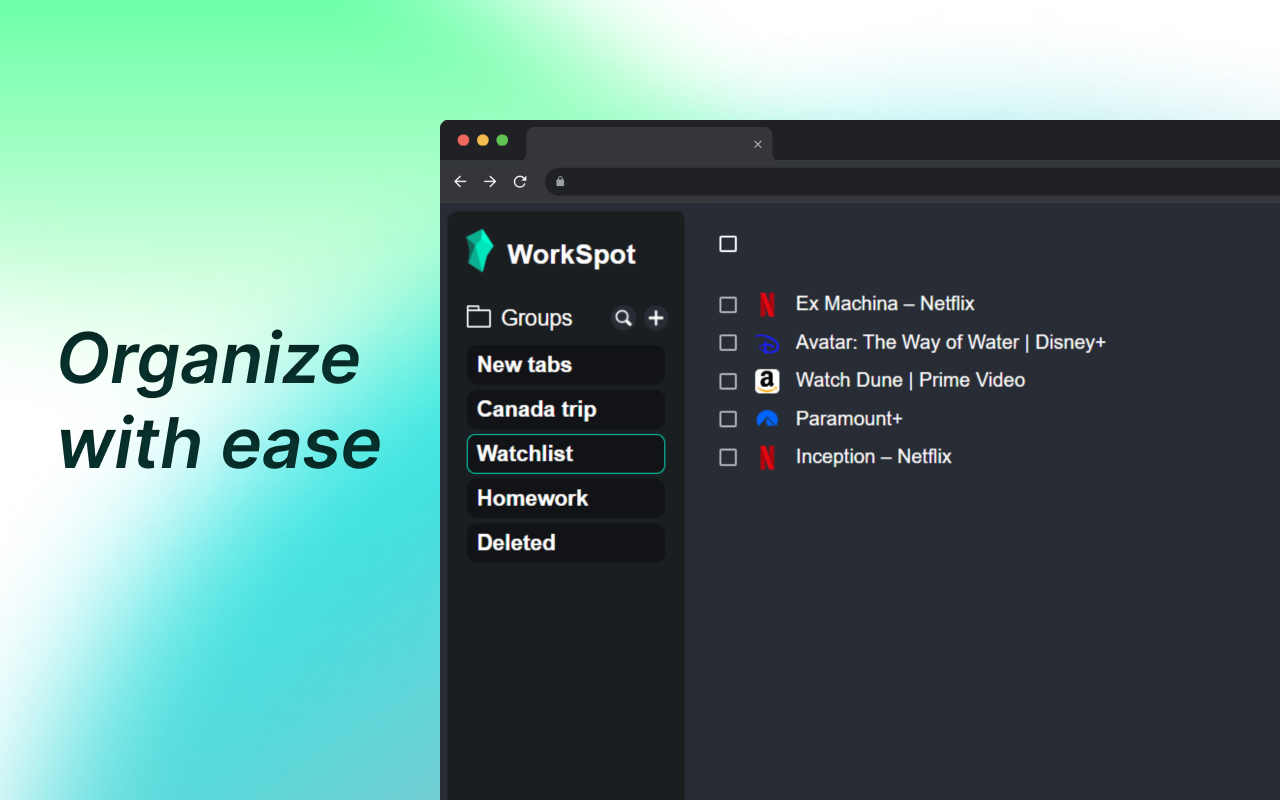The width and height of the screenshot is (1280, 800).
Task: Close the browser tab with X
Action: 758,144
